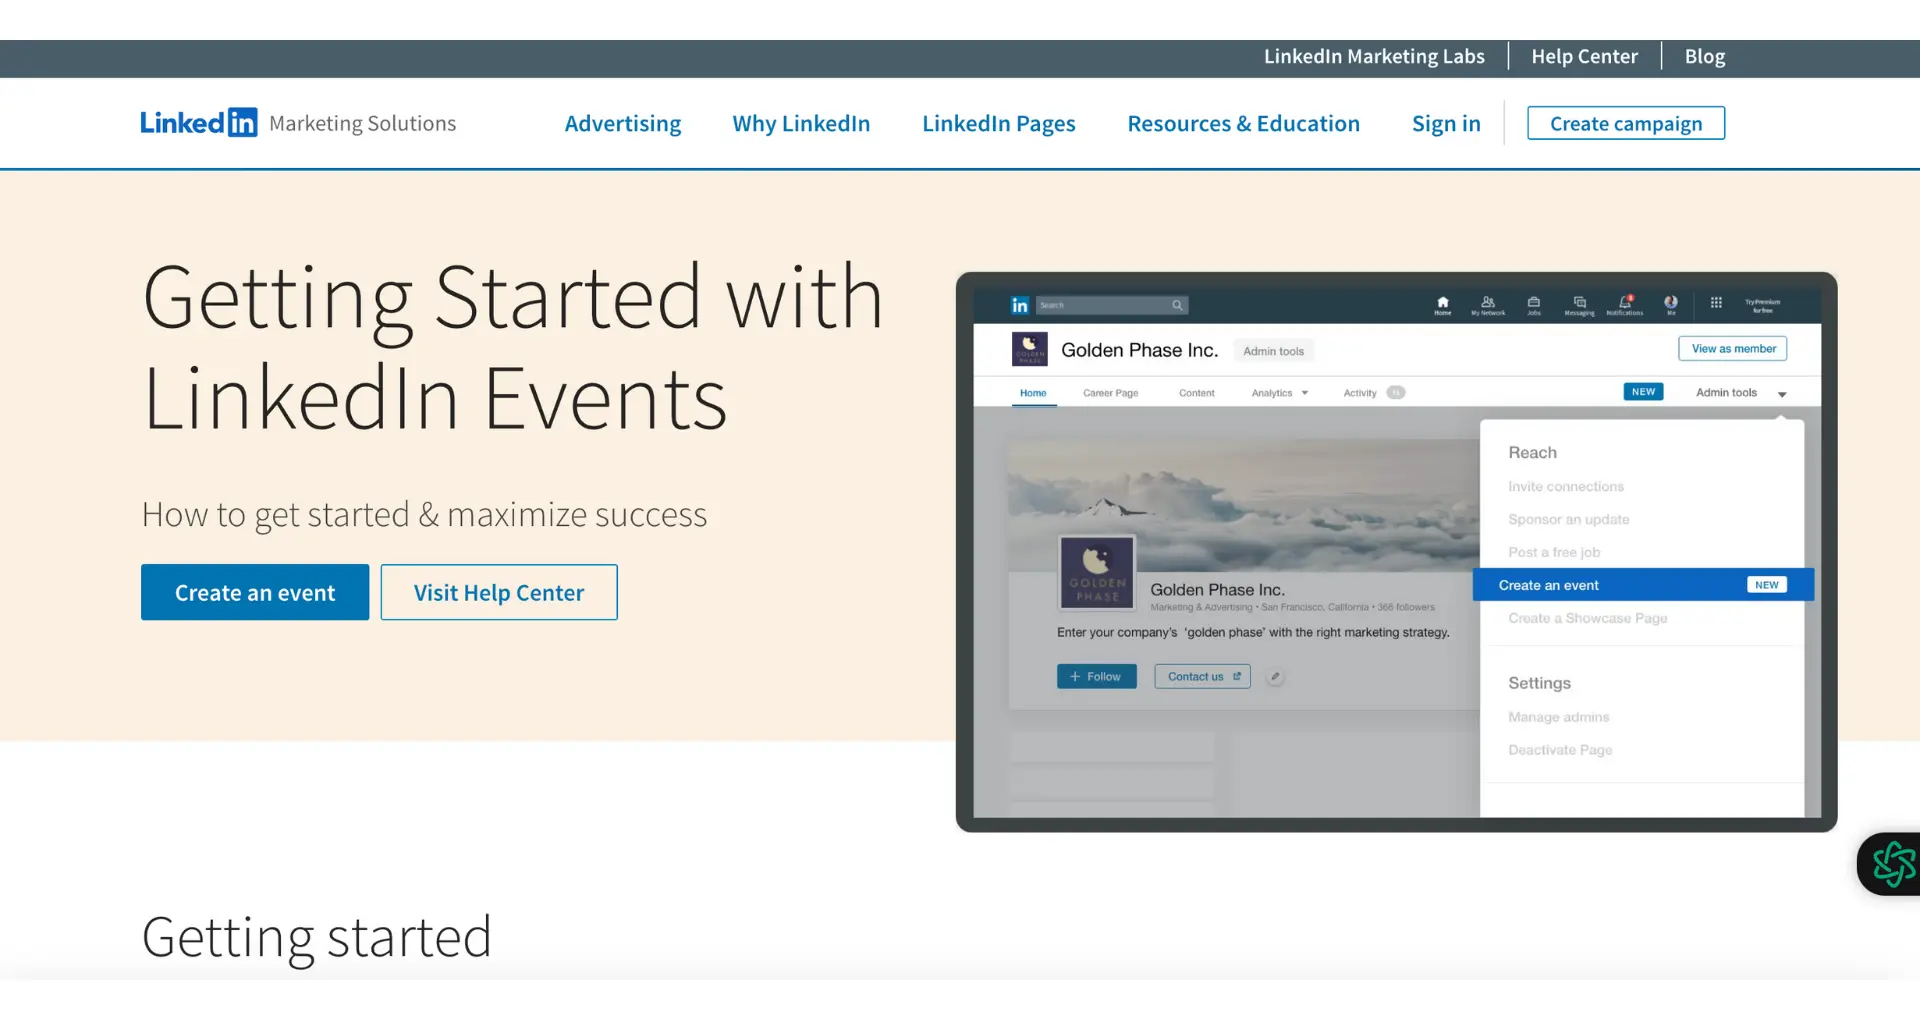Open LinkedIn Marketing Labs link
The width and height of the screenshot is (1920, 1020).
(x=1374, y=56)
